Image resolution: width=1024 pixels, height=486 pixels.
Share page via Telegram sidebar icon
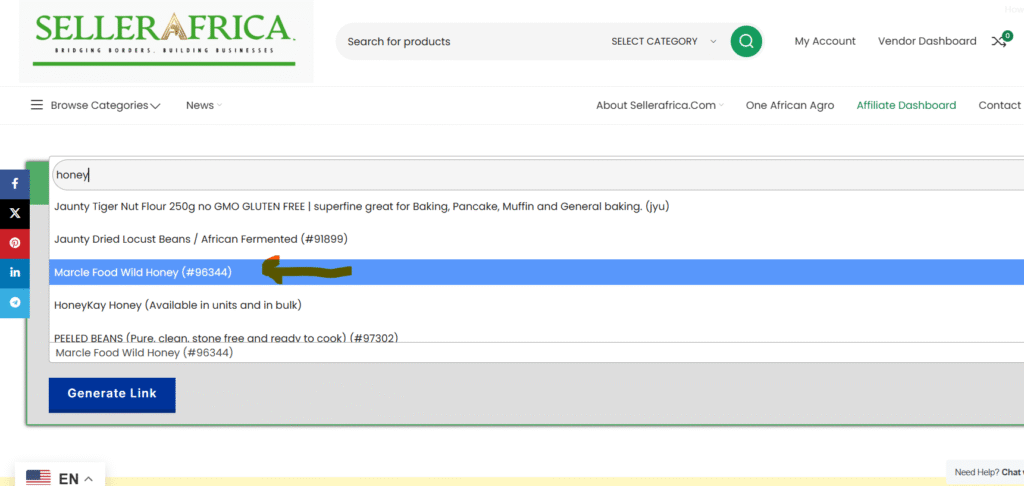[x=15, y=302]
